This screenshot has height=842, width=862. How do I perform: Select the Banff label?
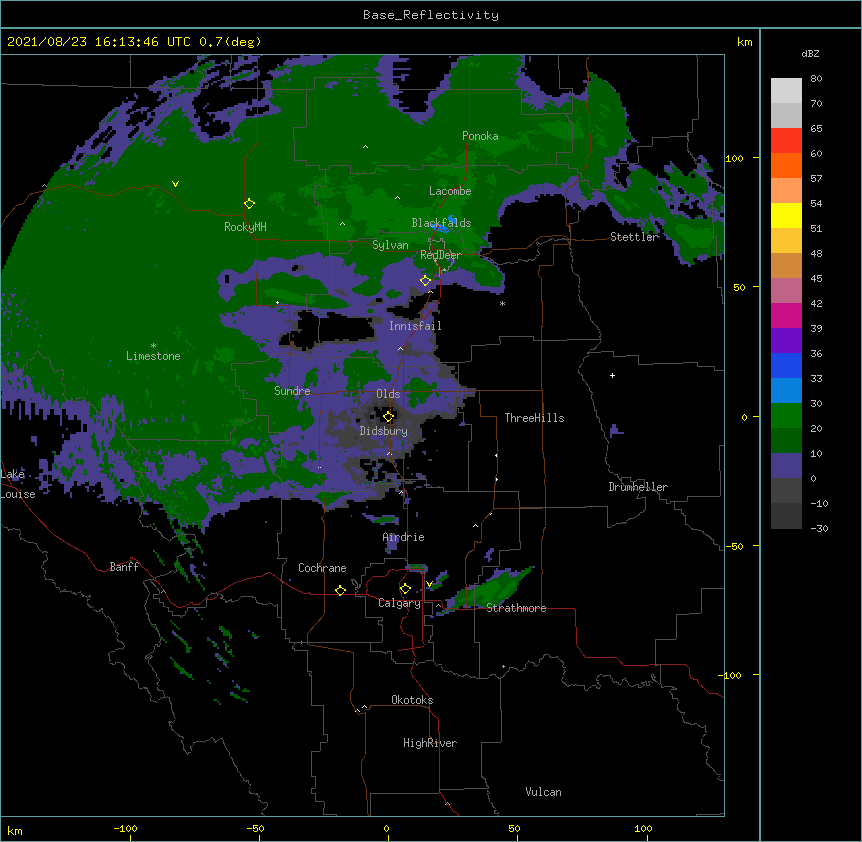pyautogui.click(x=124, y=567)
